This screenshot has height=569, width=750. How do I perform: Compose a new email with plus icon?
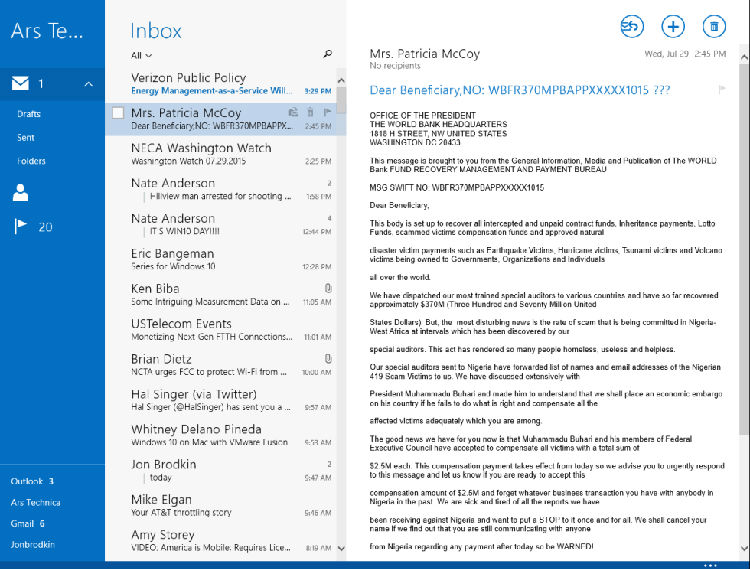tap(673, 27)
